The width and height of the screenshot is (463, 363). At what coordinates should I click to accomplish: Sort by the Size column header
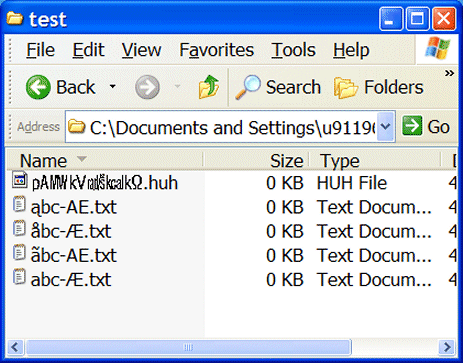tap(256, 161)
